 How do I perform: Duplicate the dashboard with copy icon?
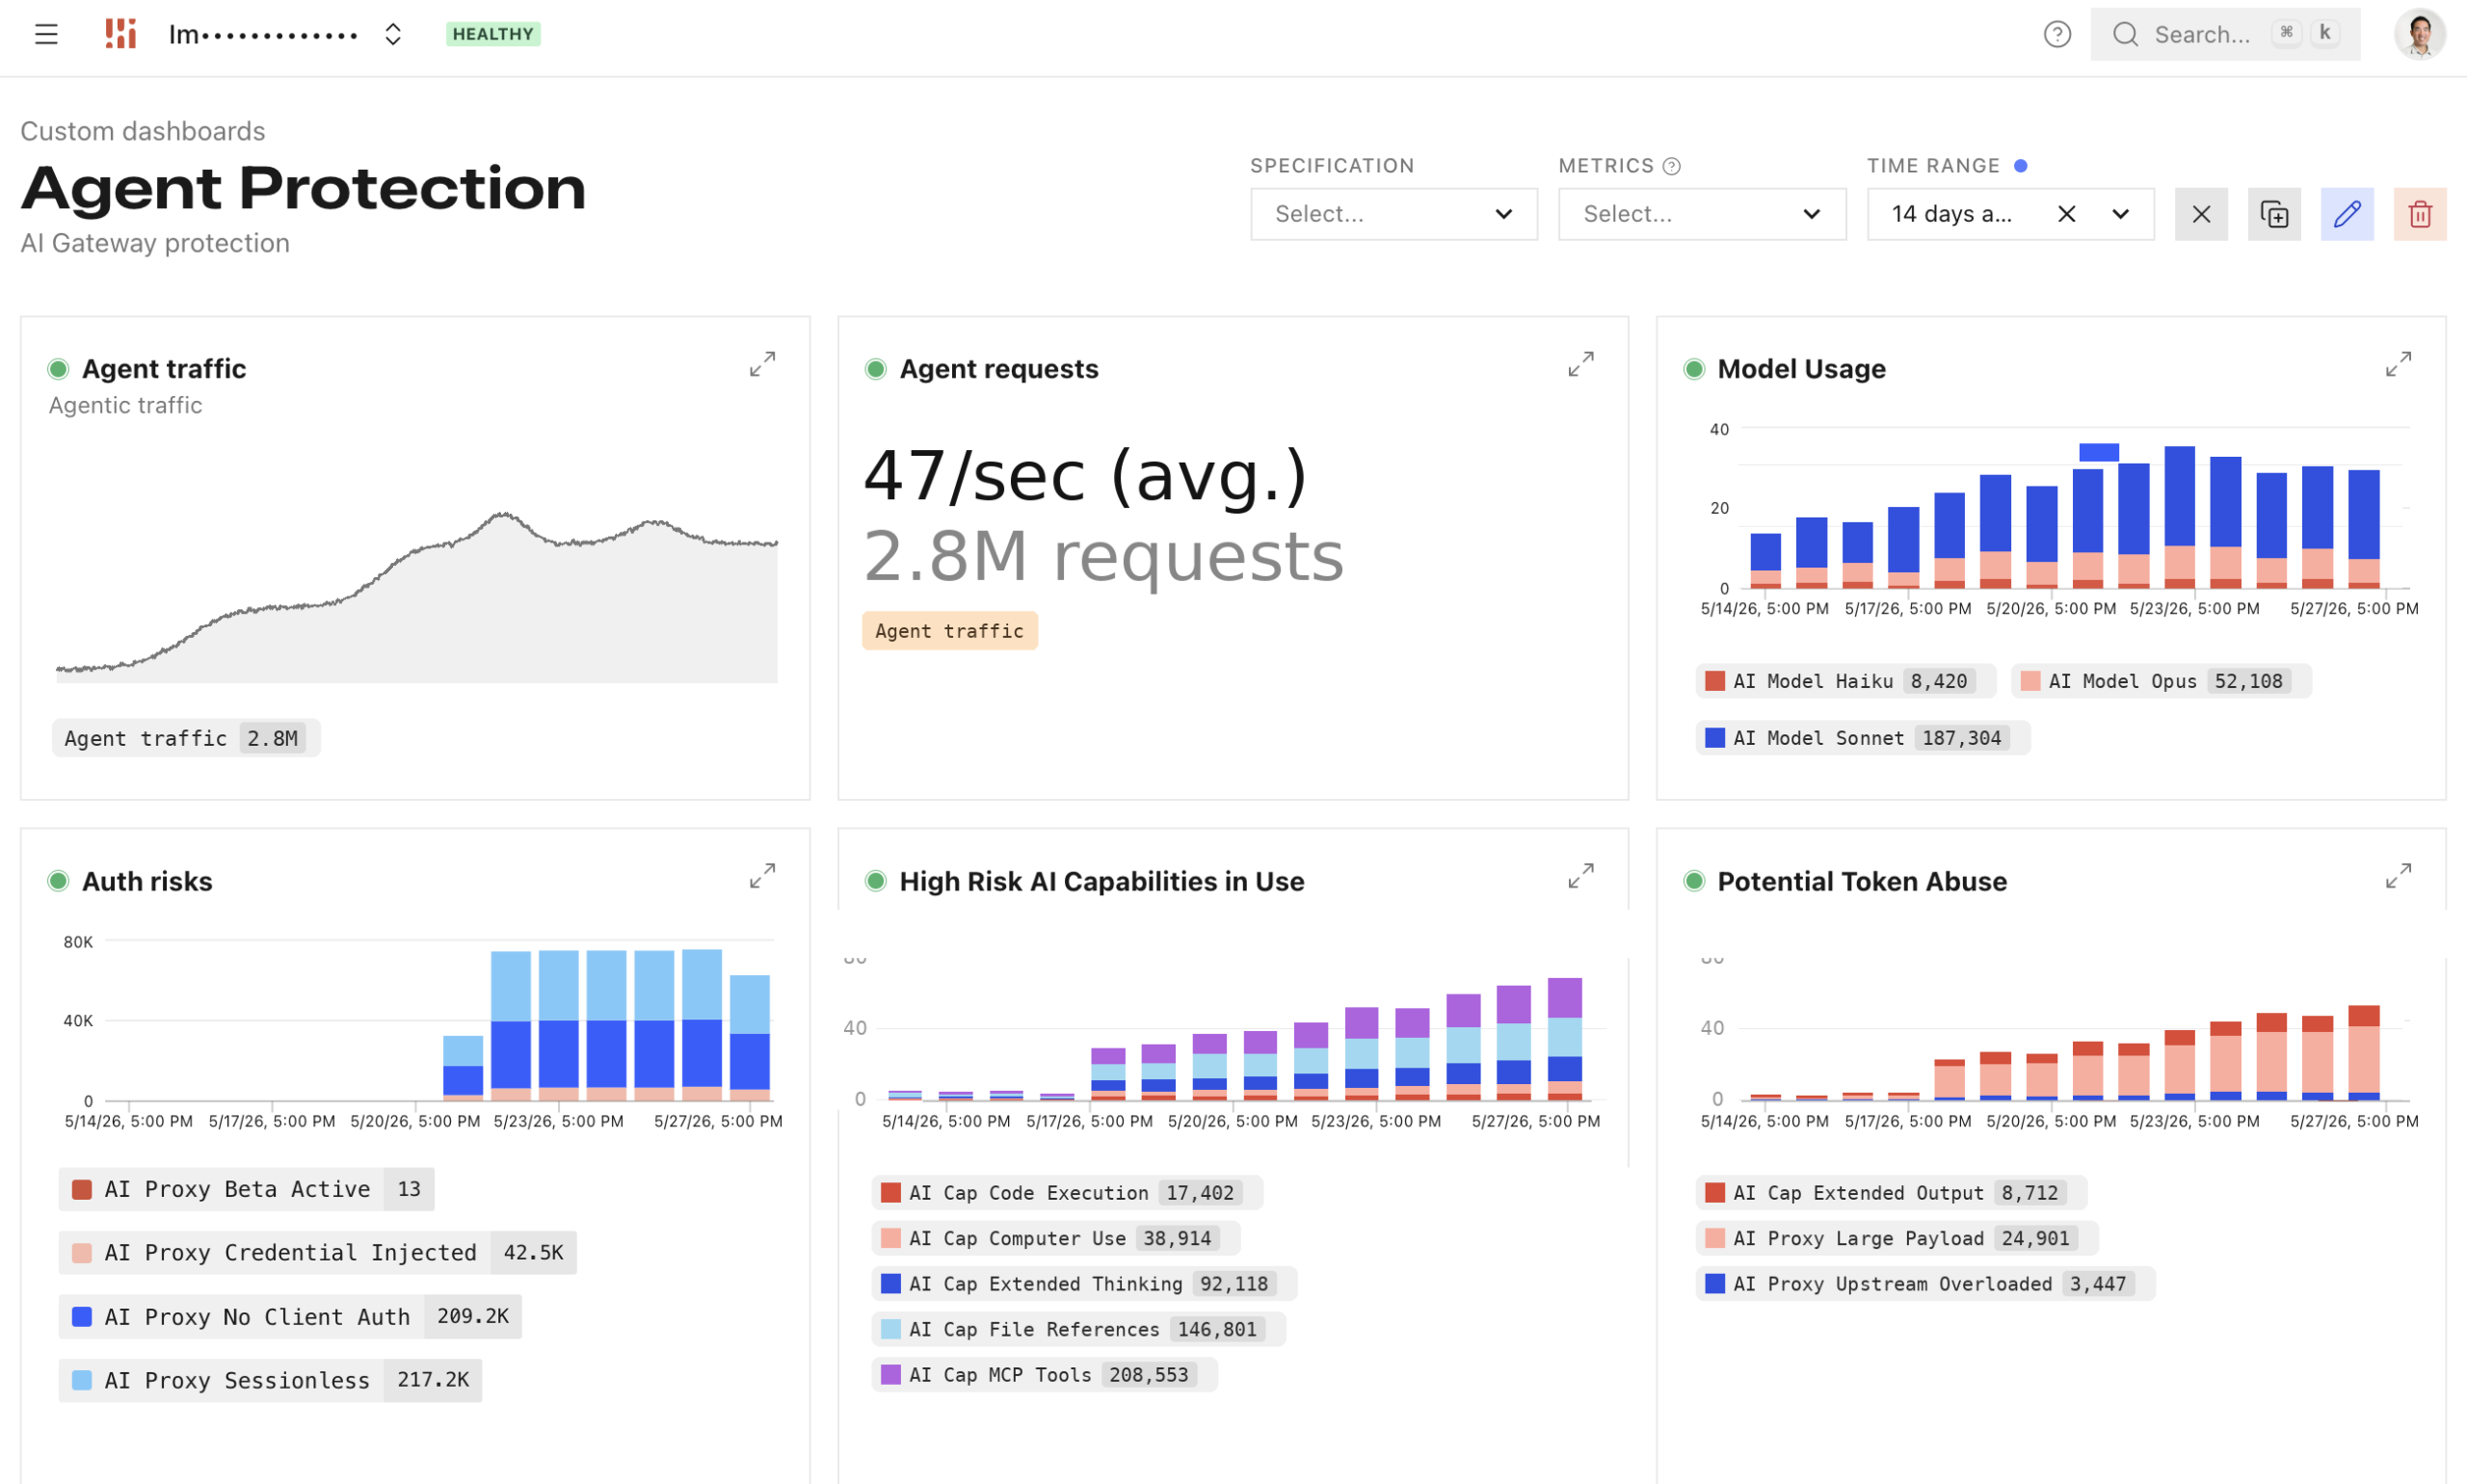point(2273,214)
